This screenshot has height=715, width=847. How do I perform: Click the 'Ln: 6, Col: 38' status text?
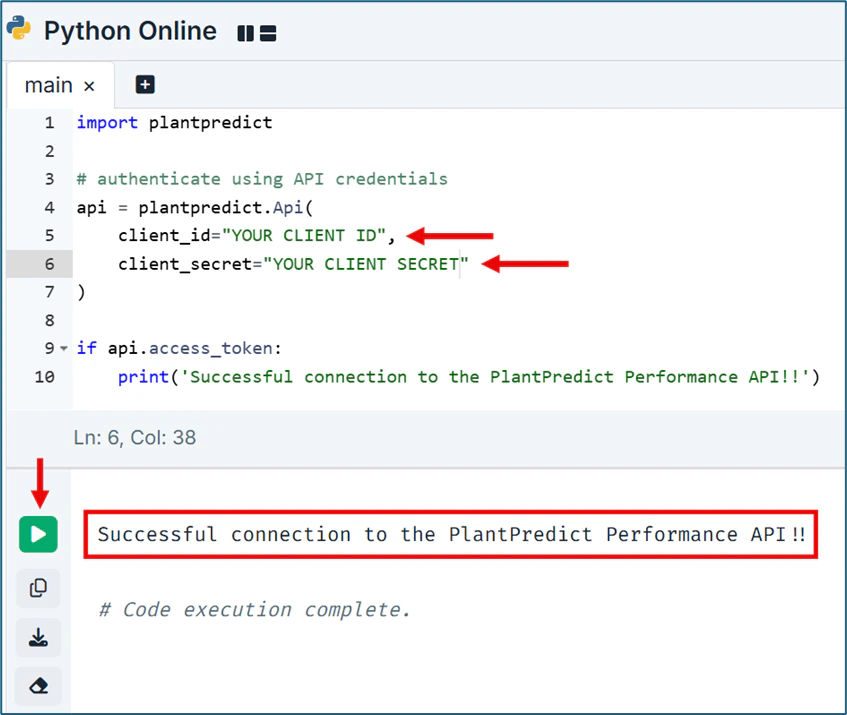point(135,437)
